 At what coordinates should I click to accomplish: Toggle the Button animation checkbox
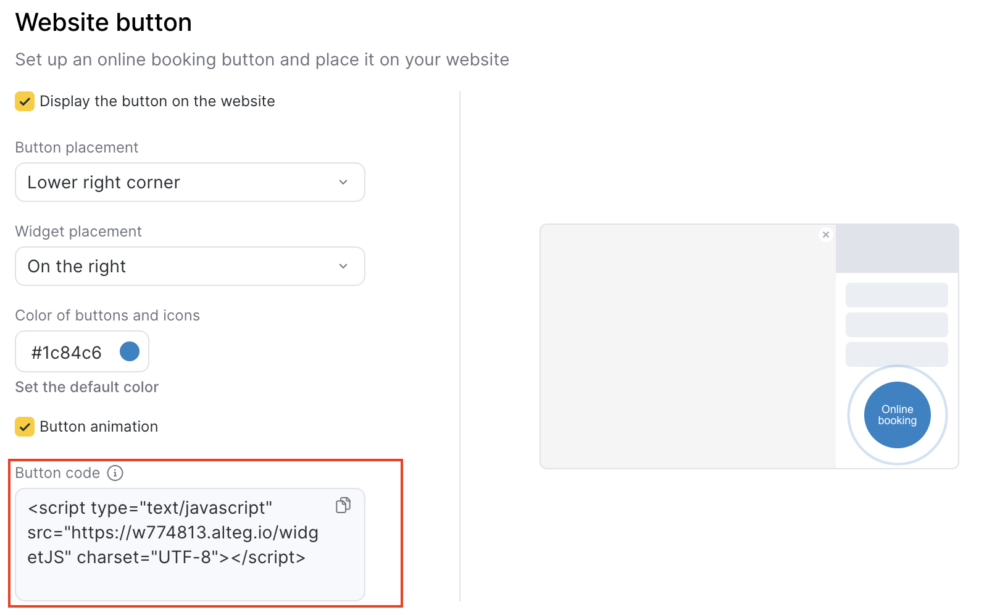25,426
